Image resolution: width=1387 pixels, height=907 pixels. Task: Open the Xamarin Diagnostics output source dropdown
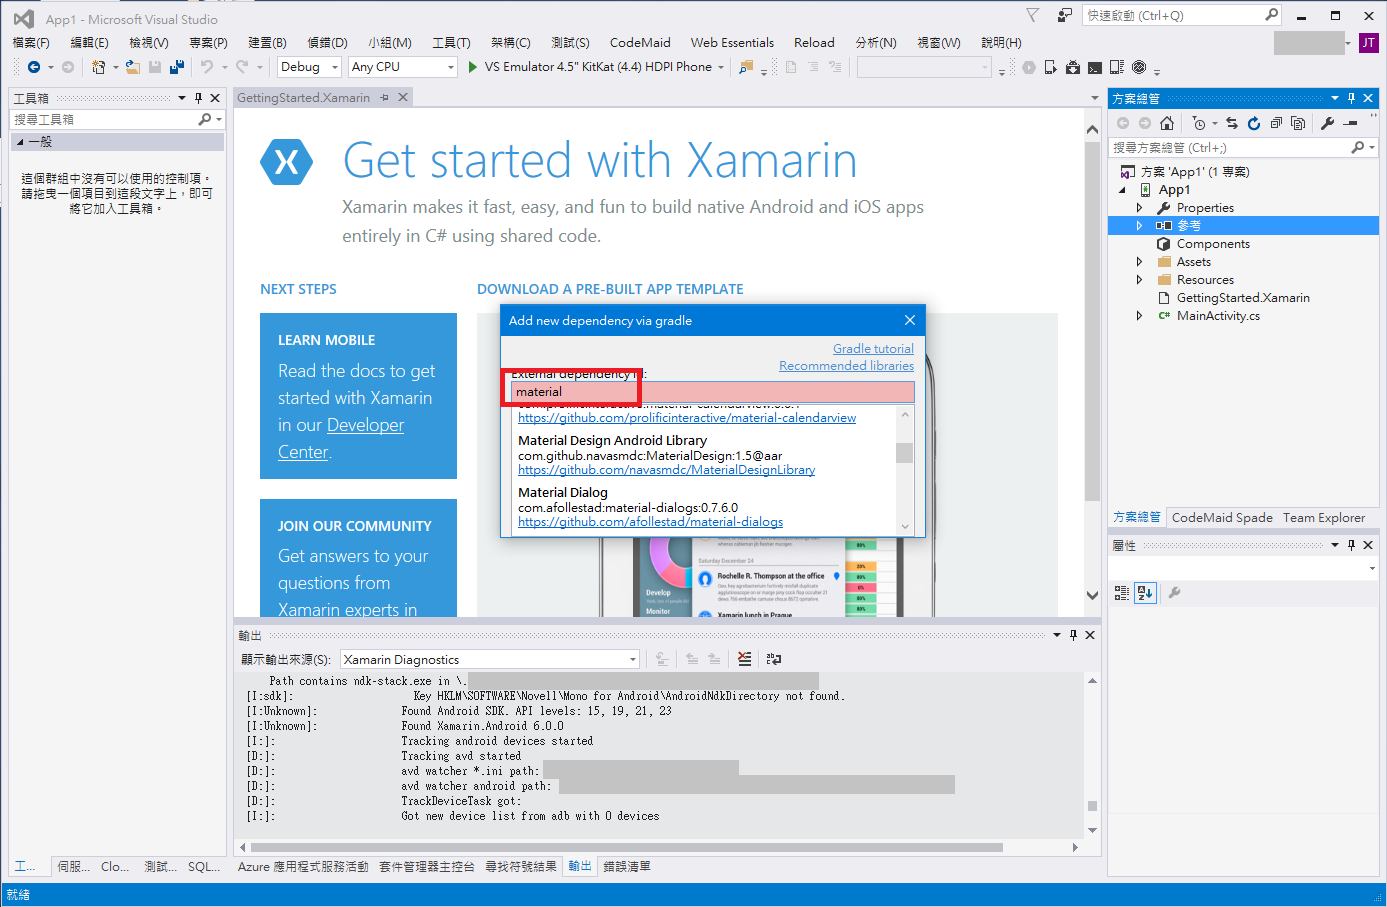(x=489, y=659)
